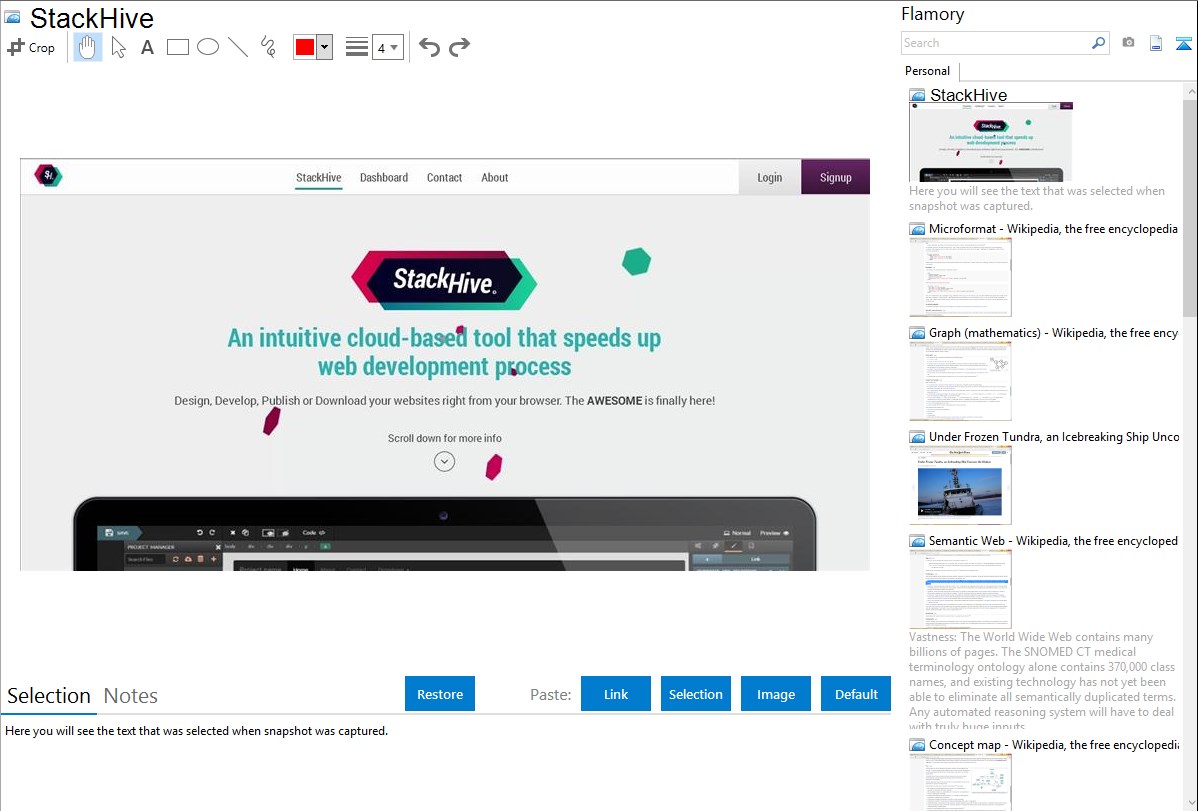This screenshot has width=1198, height=811.
Task: Open Under Frozen Tundra snapshot thumbnail
Action: coord(960,485)
